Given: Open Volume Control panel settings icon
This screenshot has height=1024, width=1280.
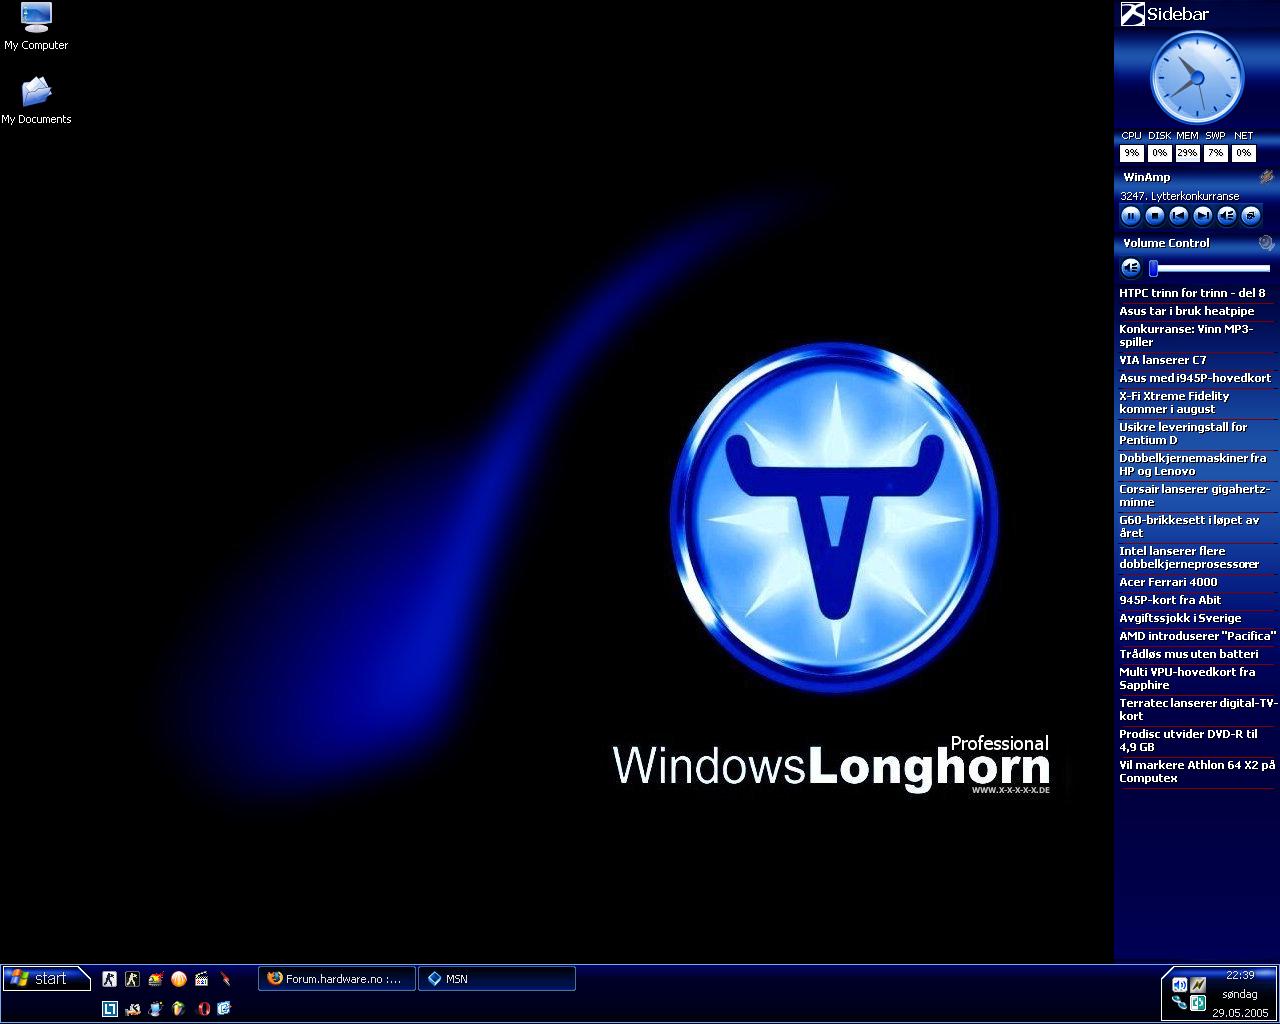Looking at the screenshot, I should click(1266, 243).
